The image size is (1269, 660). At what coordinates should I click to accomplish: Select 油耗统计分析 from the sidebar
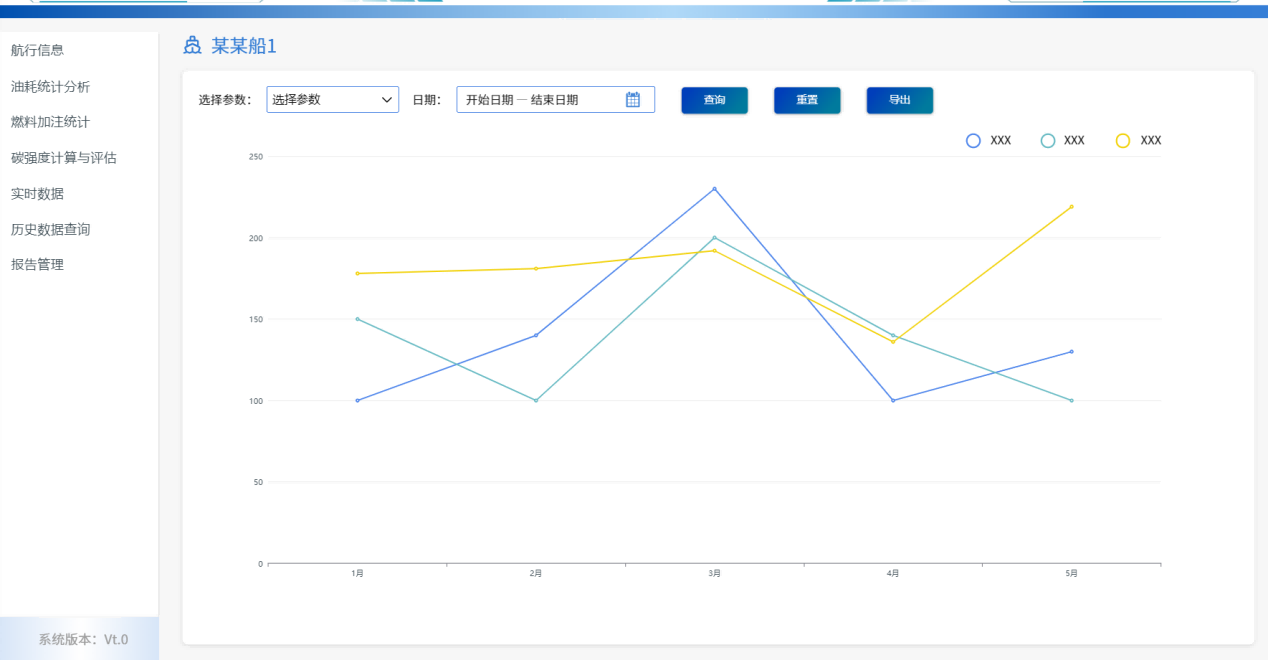[51, 87]
